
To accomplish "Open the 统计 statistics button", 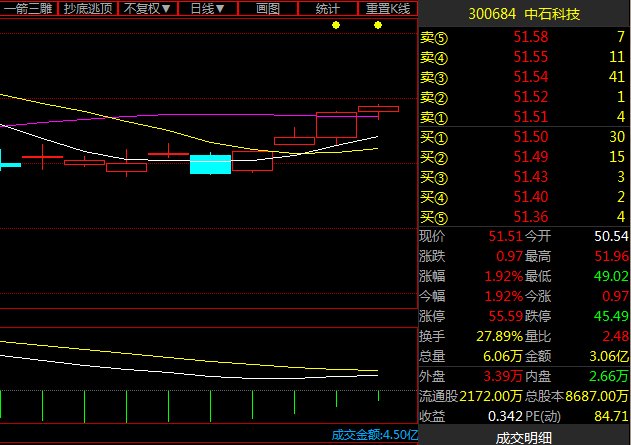I will [x=327, y=8].
